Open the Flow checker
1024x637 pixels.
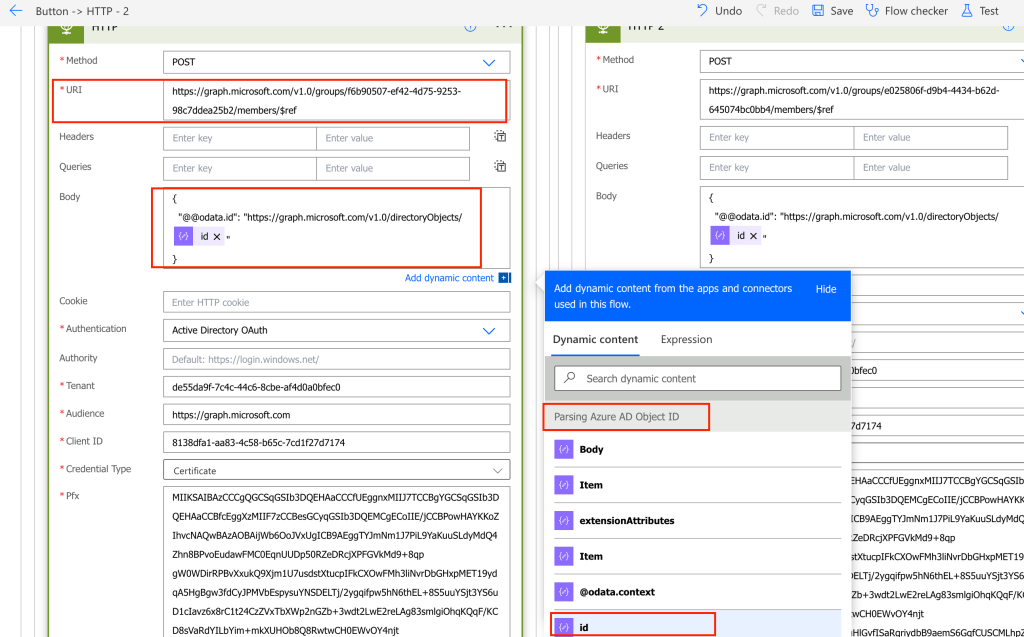(906, 11)
